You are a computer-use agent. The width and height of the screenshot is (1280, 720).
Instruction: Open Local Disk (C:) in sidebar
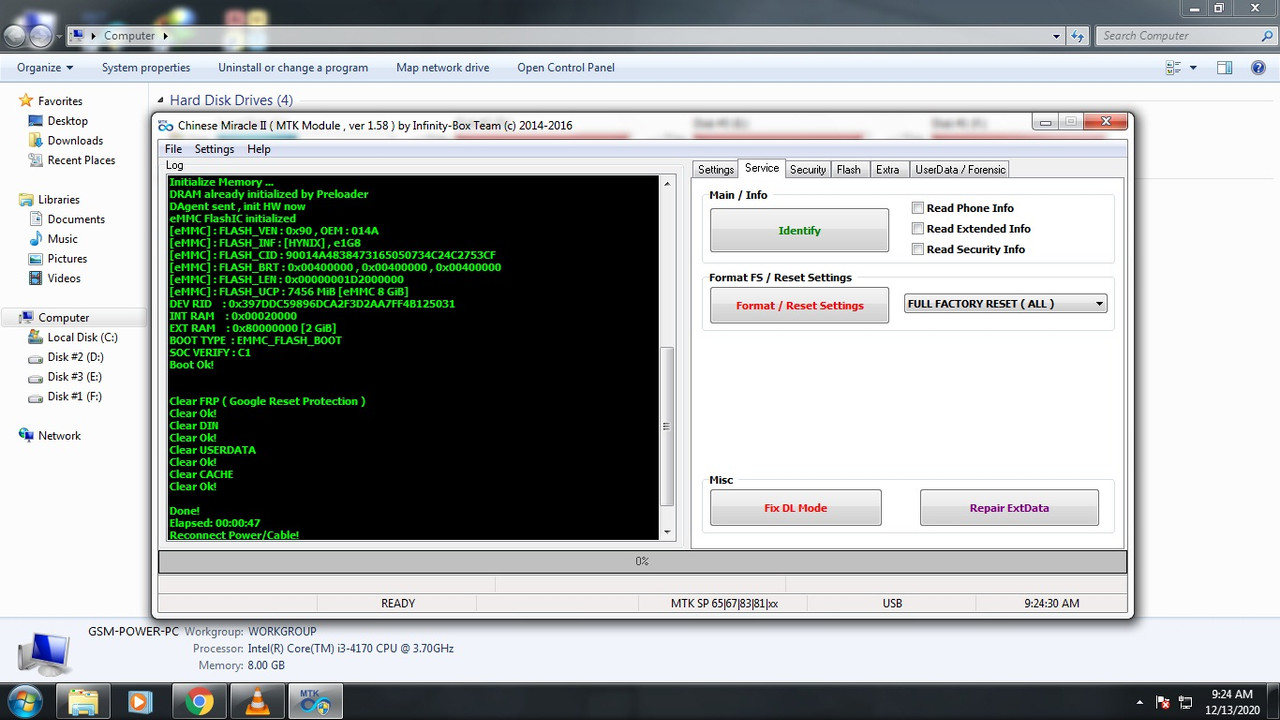83,338
